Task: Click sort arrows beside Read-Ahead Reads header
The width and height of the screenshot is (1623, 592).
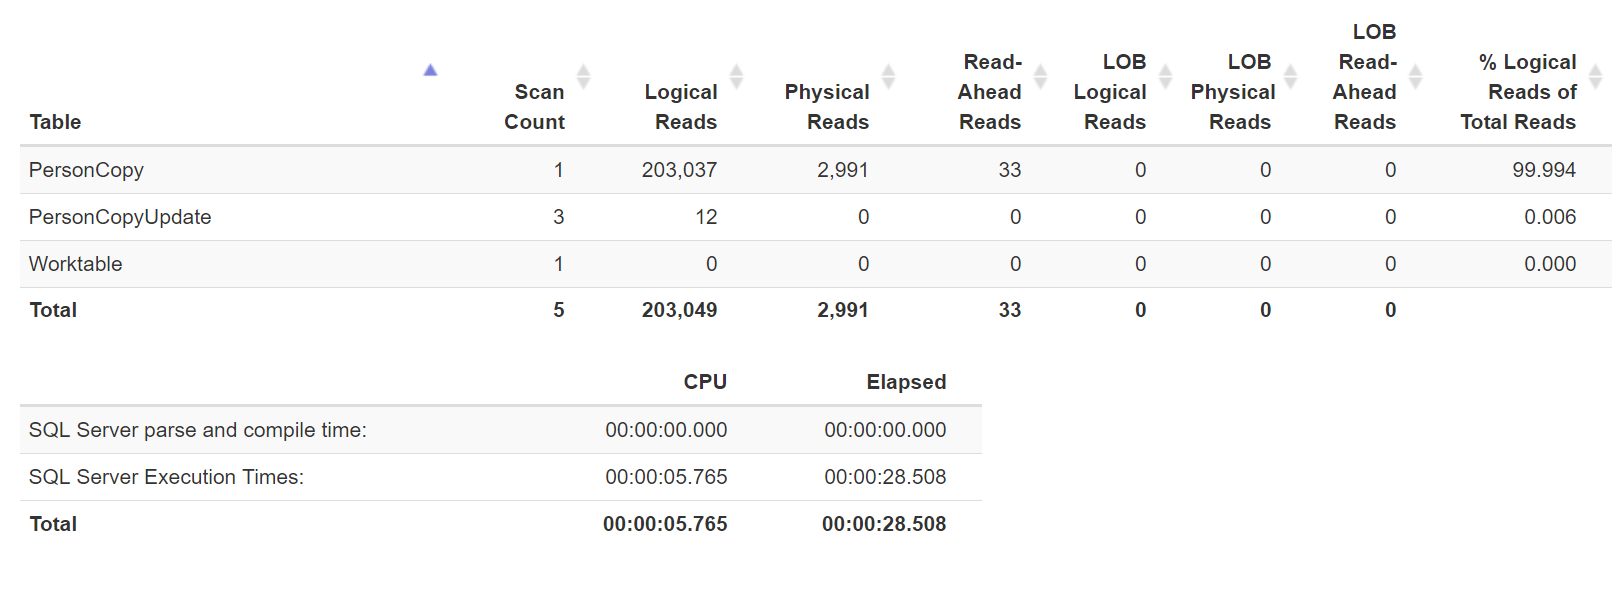Action: pyautogui.click(x=1041, y=76)
